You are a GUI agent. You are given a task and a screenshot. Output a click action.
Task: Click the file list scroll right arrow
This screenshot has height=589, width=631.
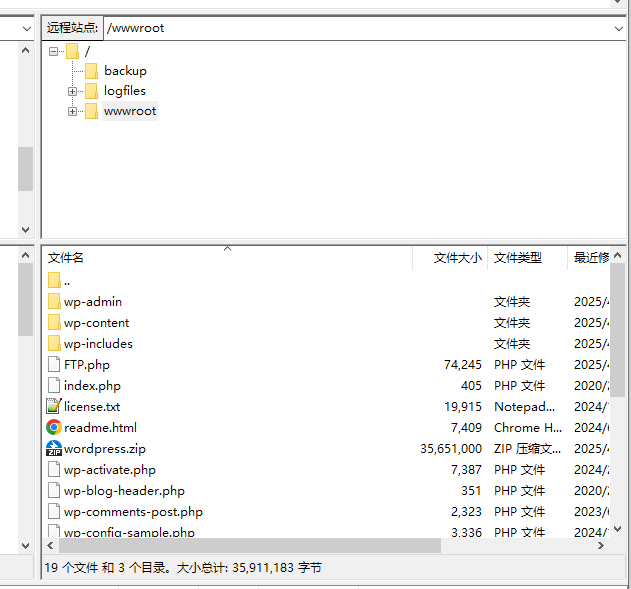tap(601, 546)
